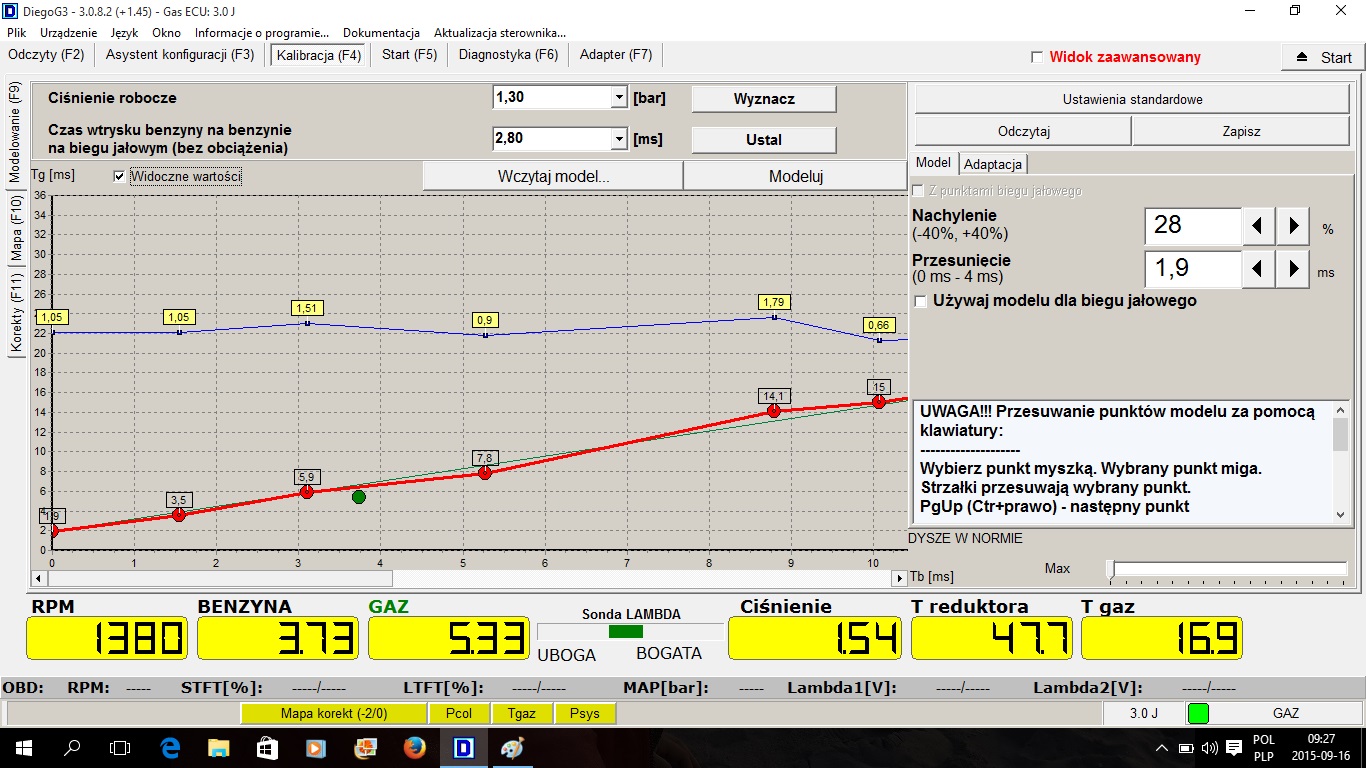Enable Widok zaawansowany checkbox
This screenshot has height=768, width=1366.
(1037, 57)
